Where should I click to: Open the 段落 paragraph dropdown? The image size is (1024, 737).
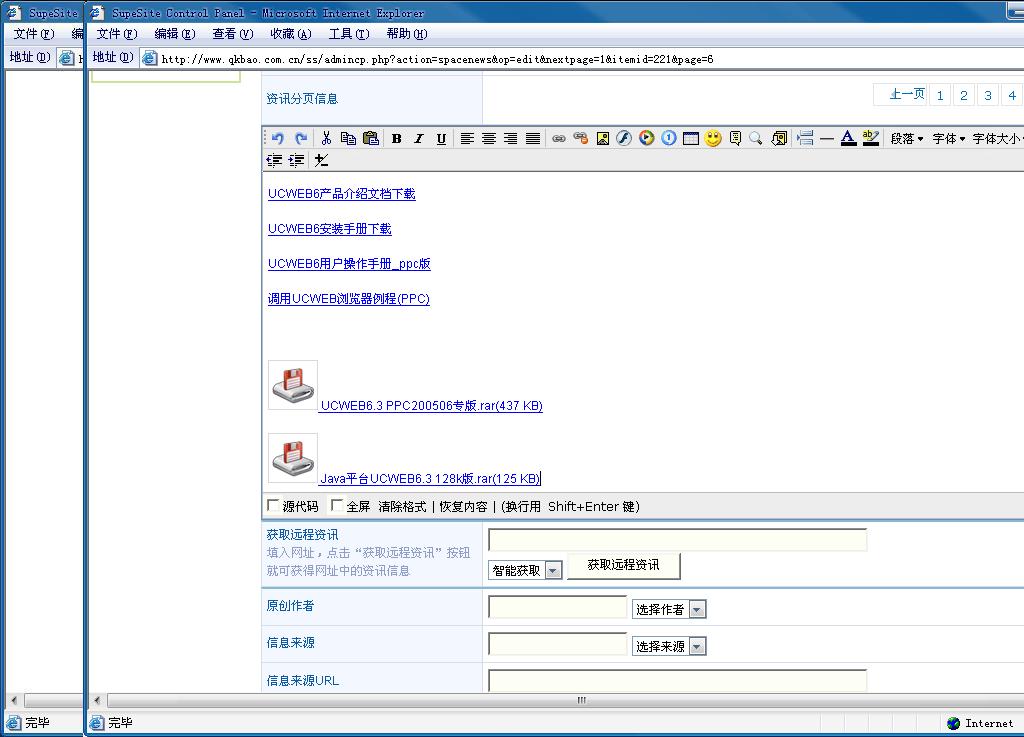coord(907,138)
